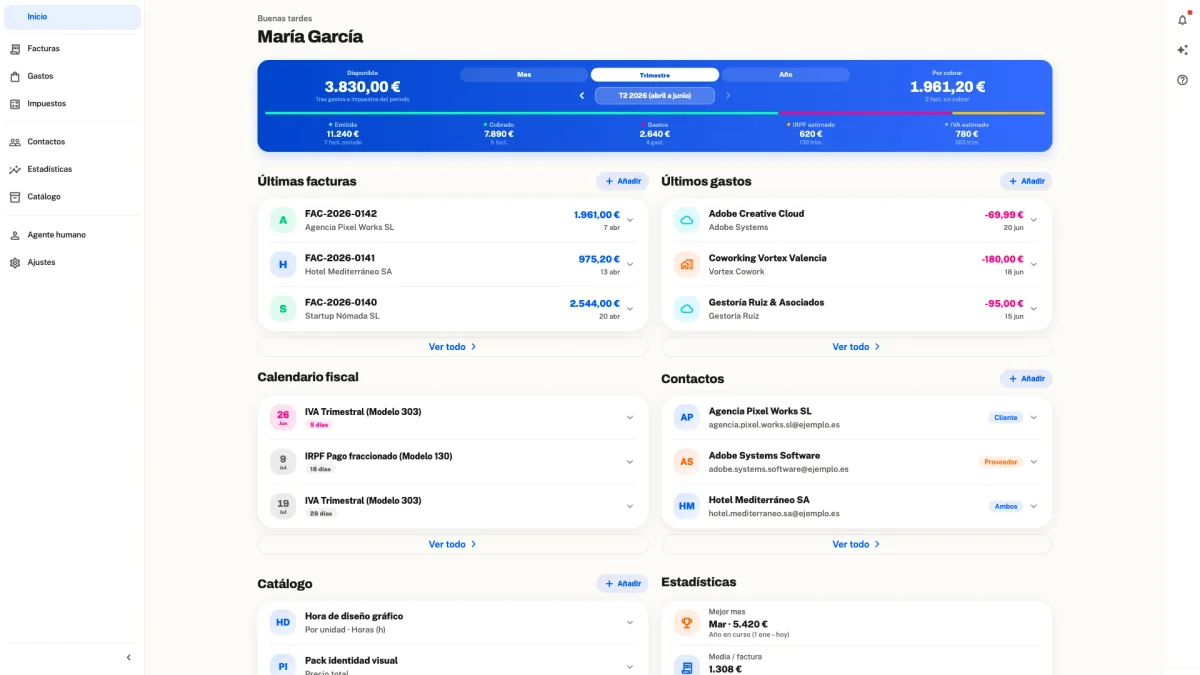Click the 19 Jul calendar date badge
Screen dimensions: 1200x675
pos(283,506)
